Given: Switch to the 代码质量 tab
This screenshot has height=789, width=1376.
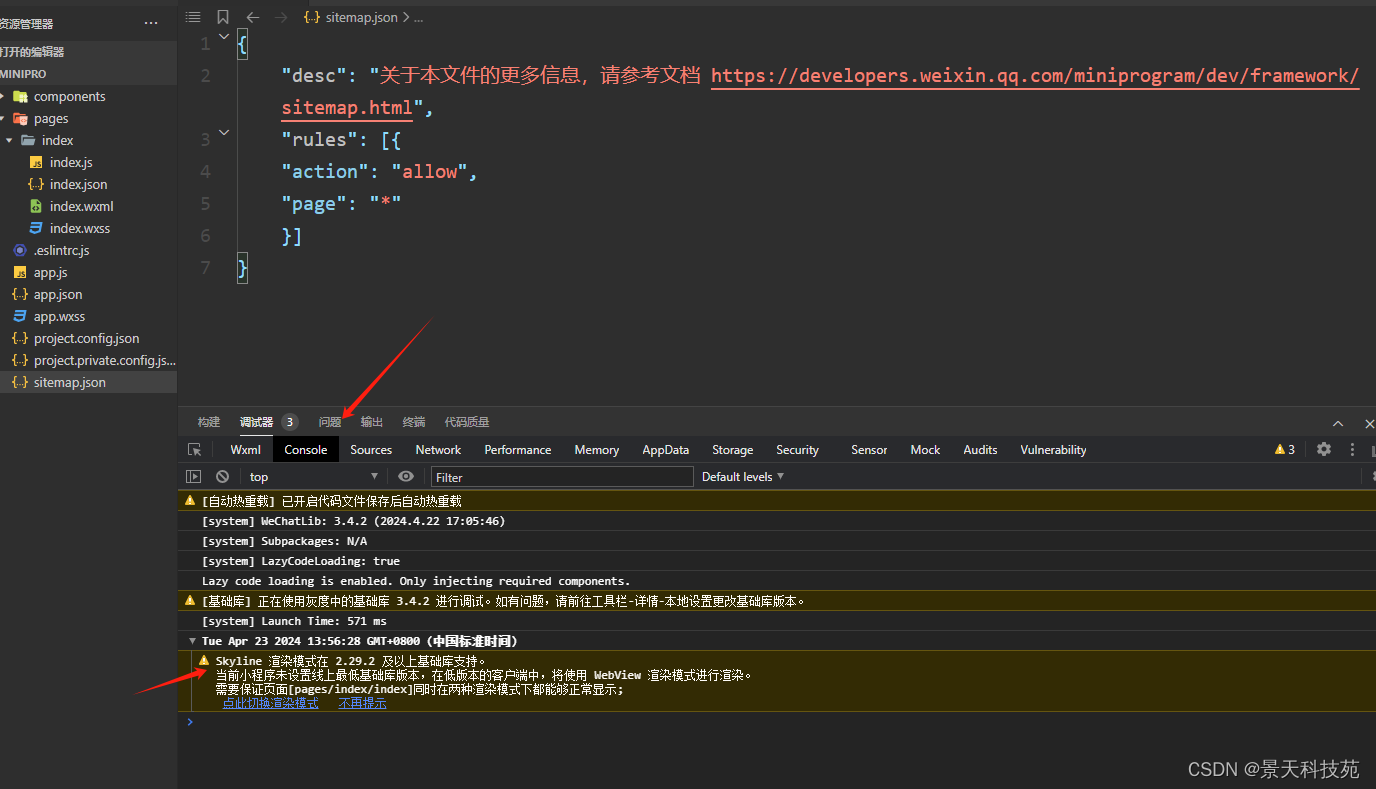Looking at the screenshot, I should pyautogui.click(x=467, y=422).
